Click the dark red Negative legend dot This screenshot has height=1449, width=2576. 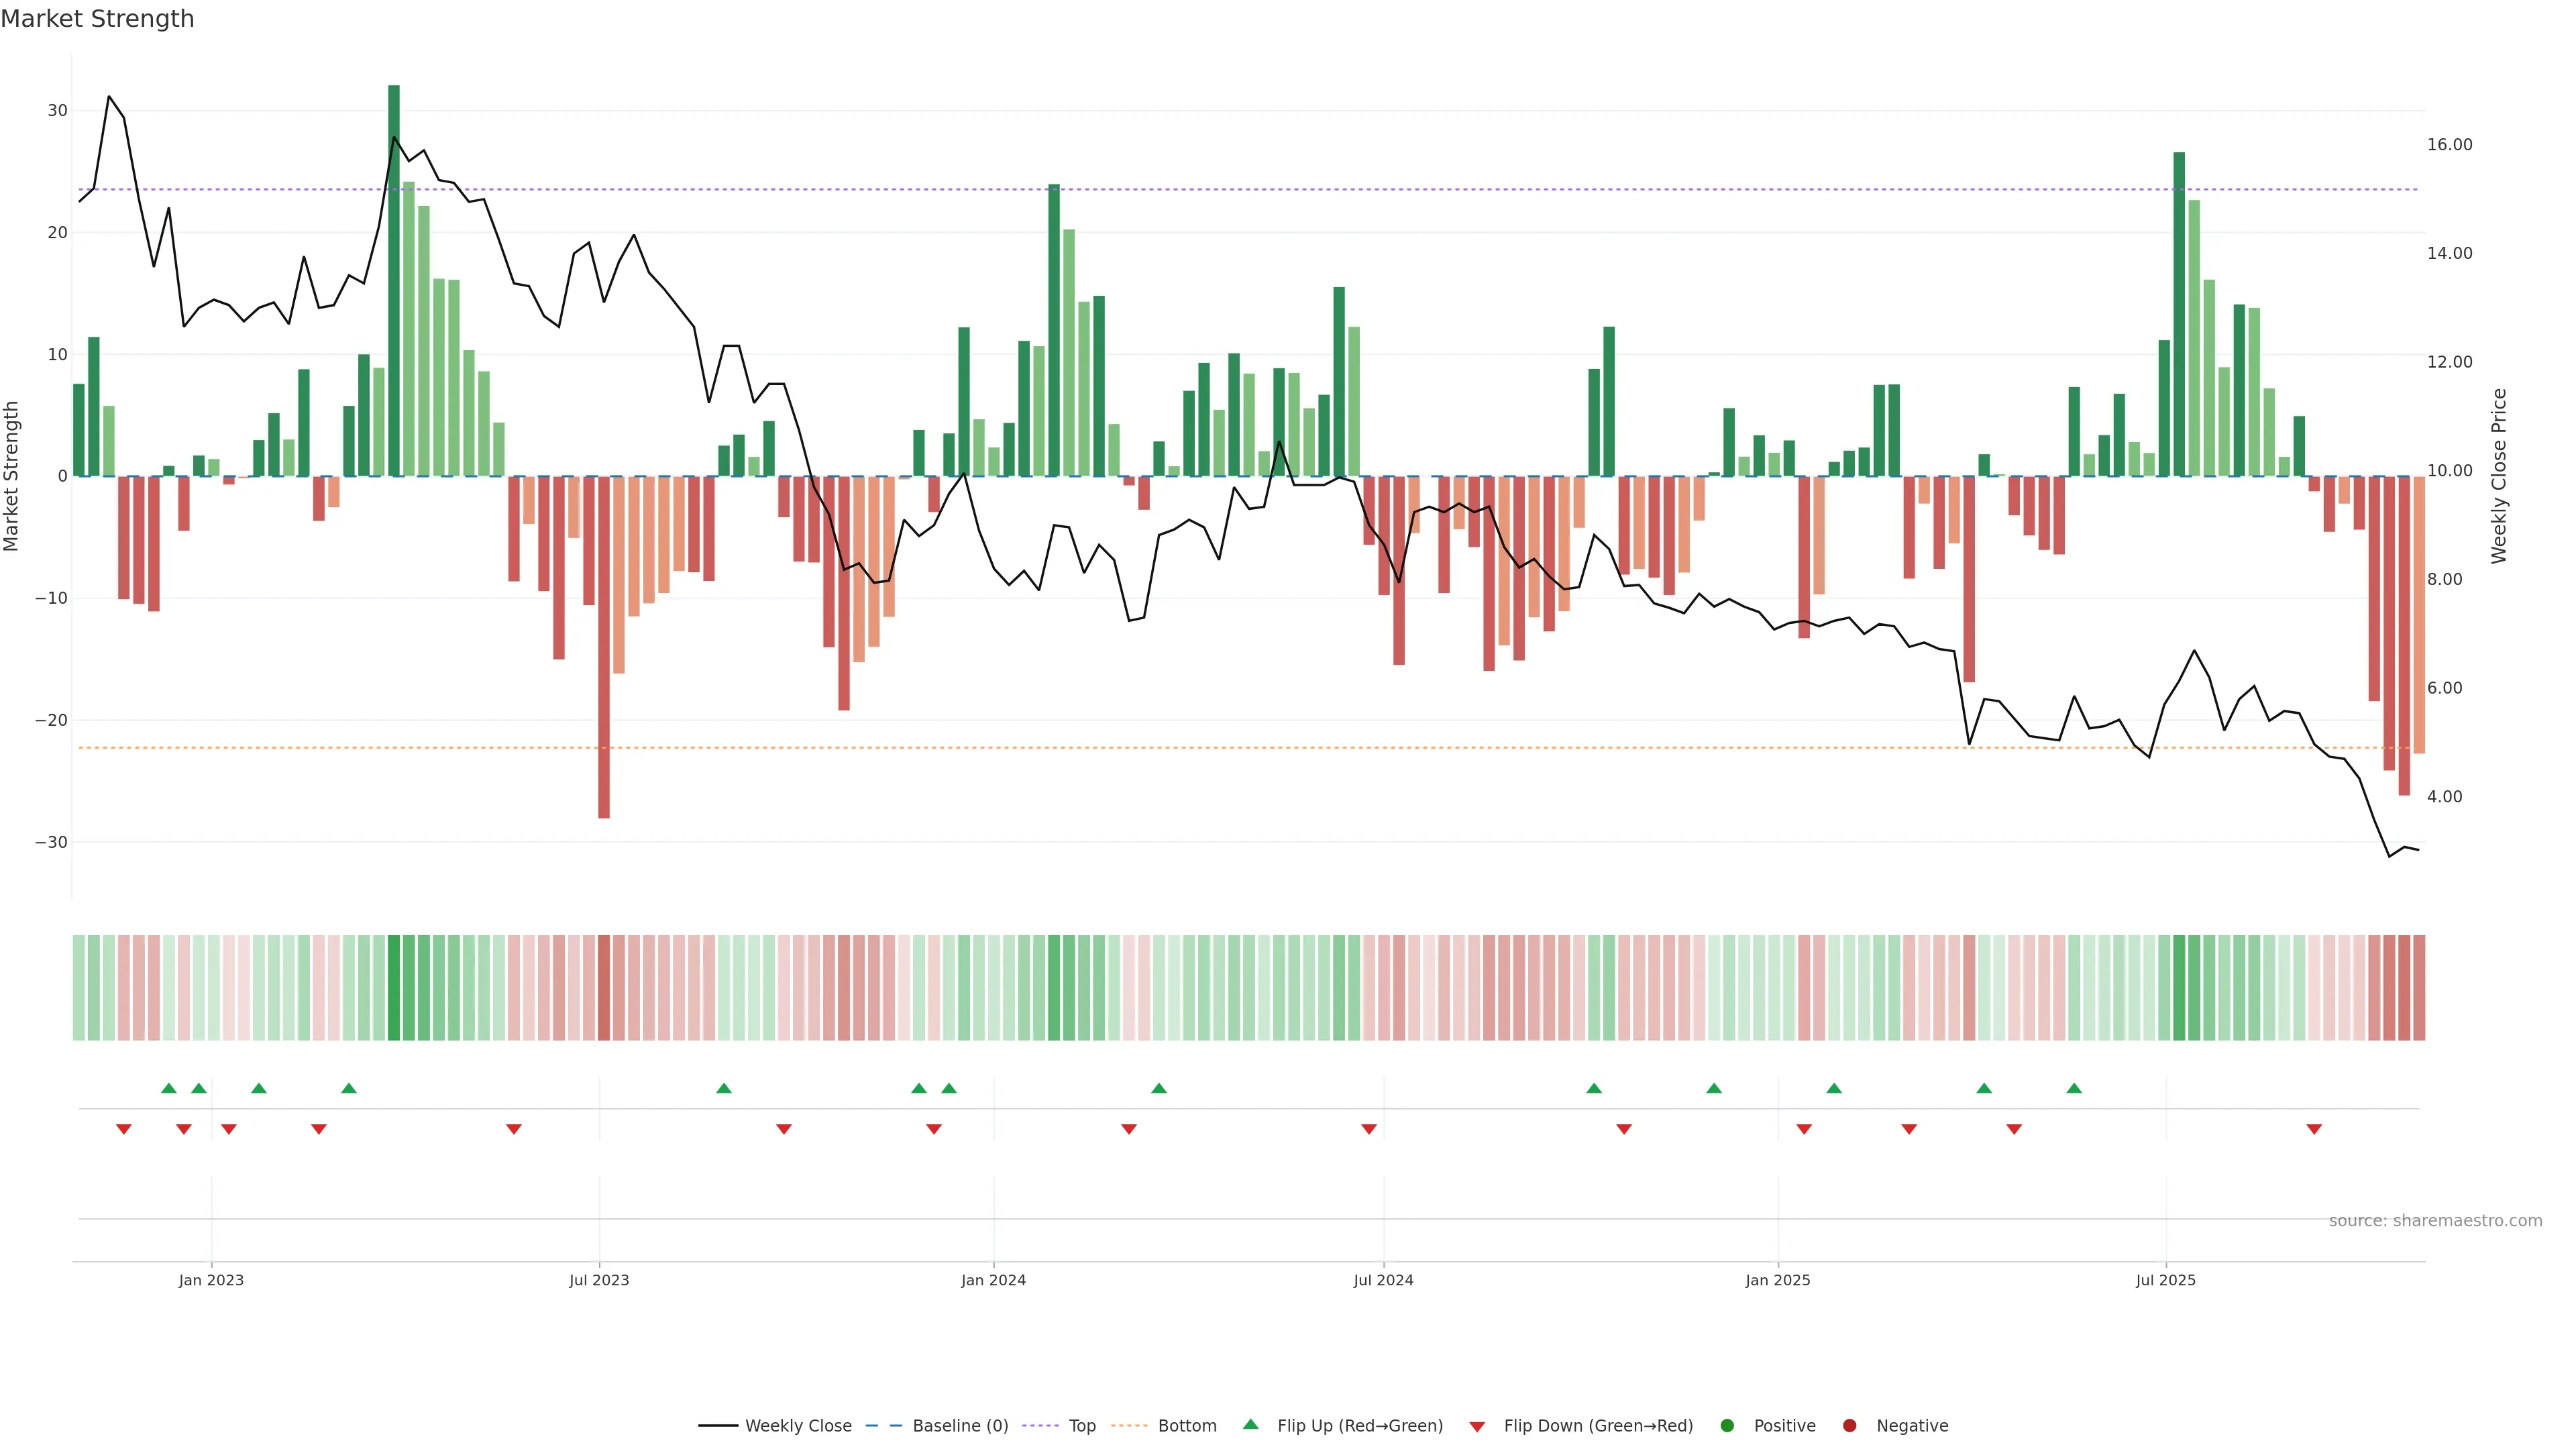pos(1849,1425)
